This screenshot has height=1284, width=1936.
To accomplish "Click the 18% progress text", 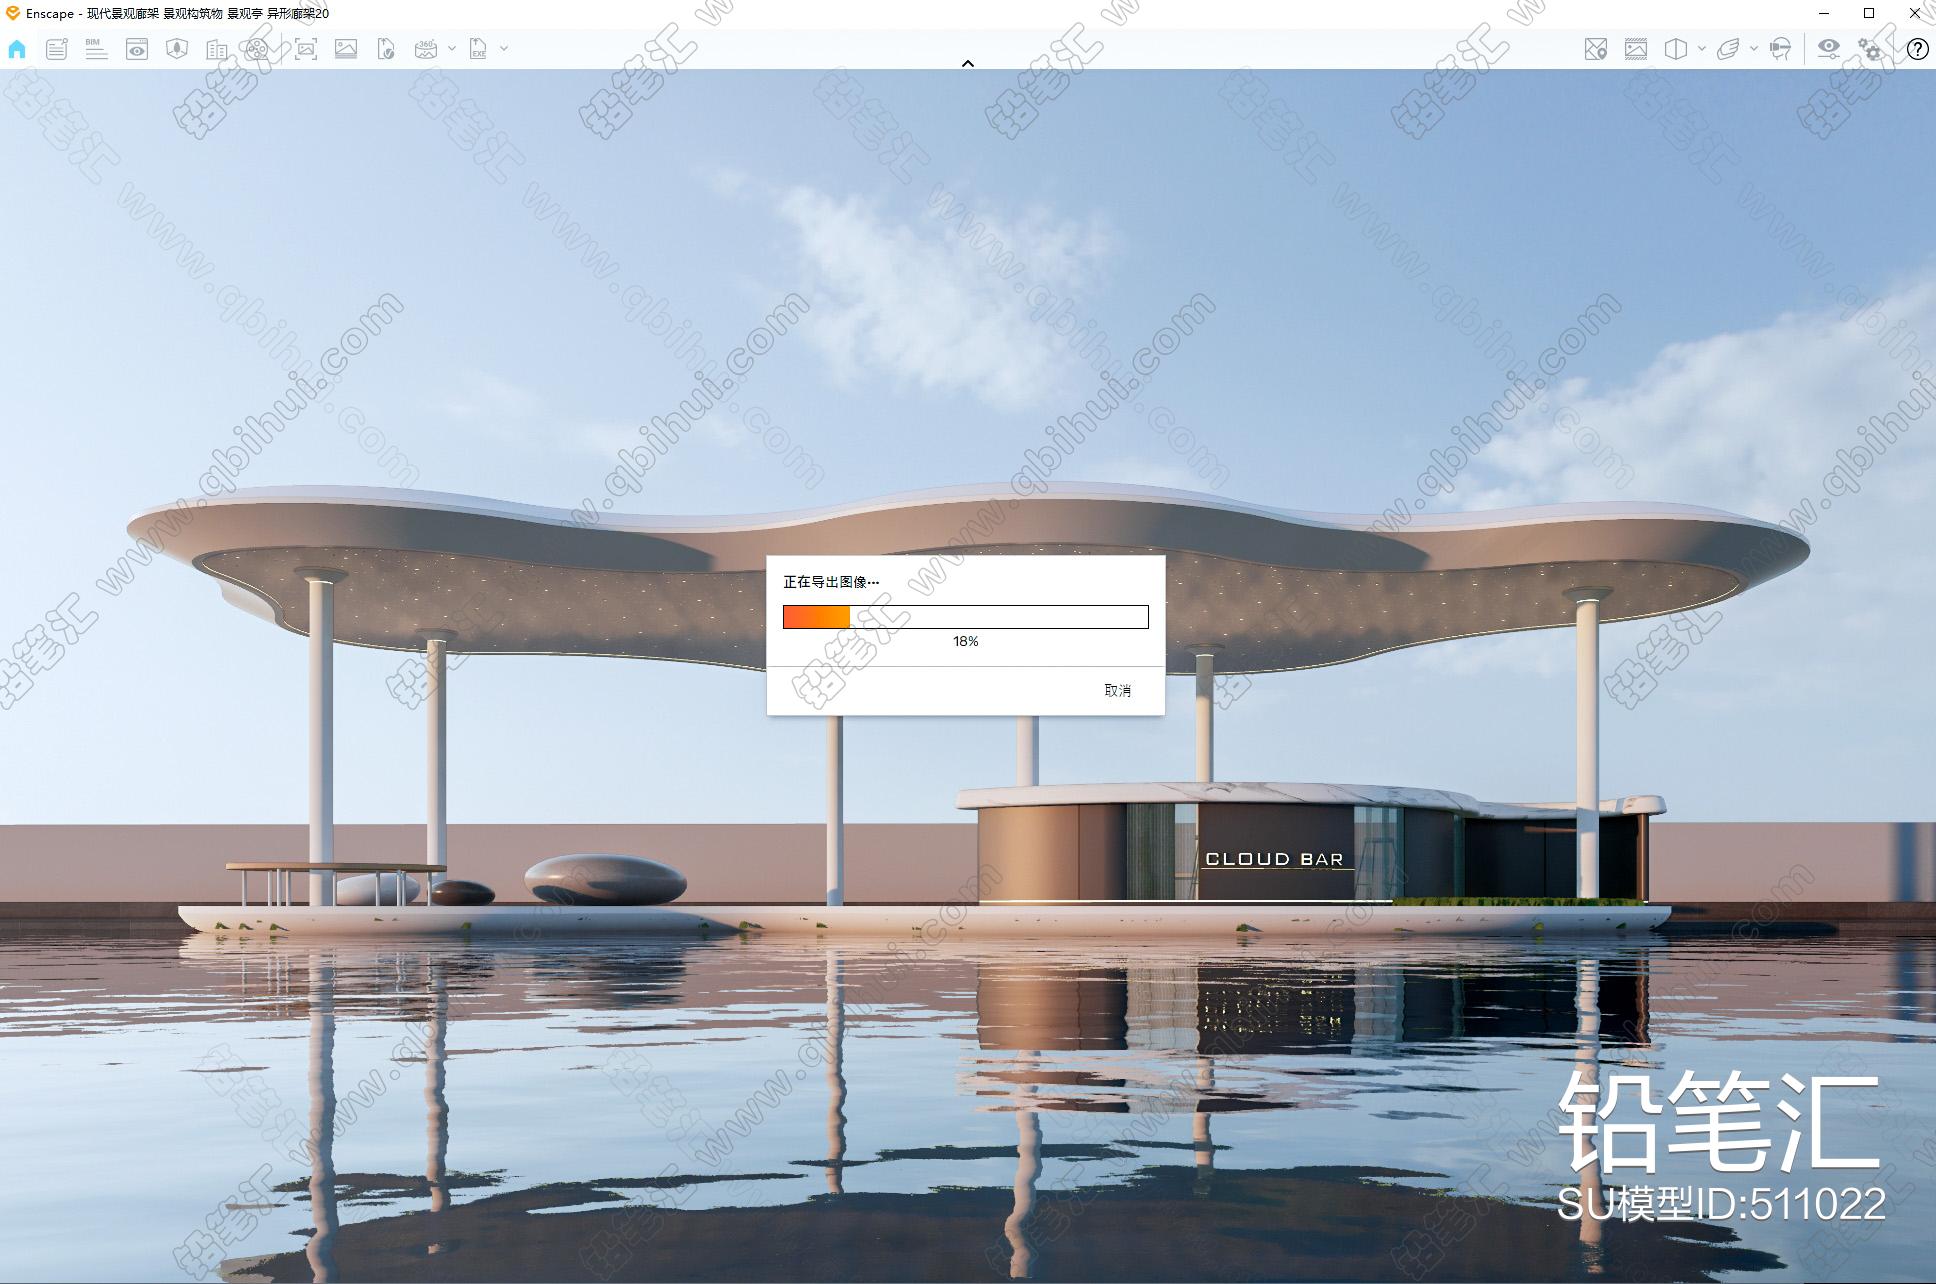I will coord(965,641).
